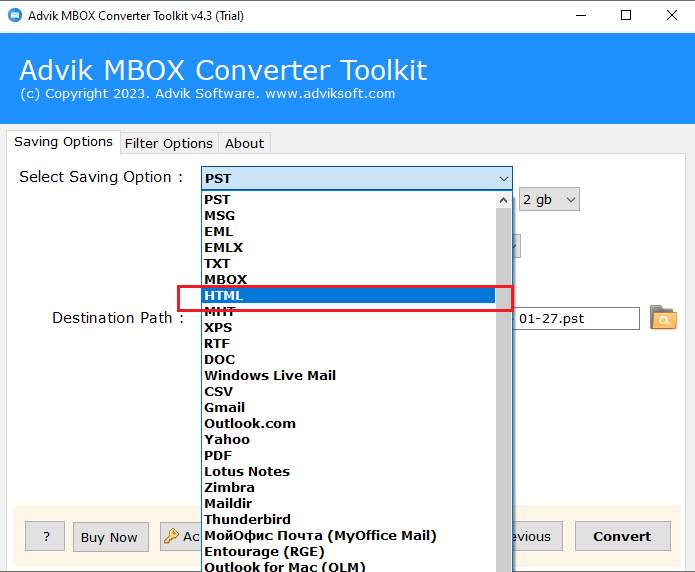
Task: Choose XPS from the format list
Action: click(349, 328)
